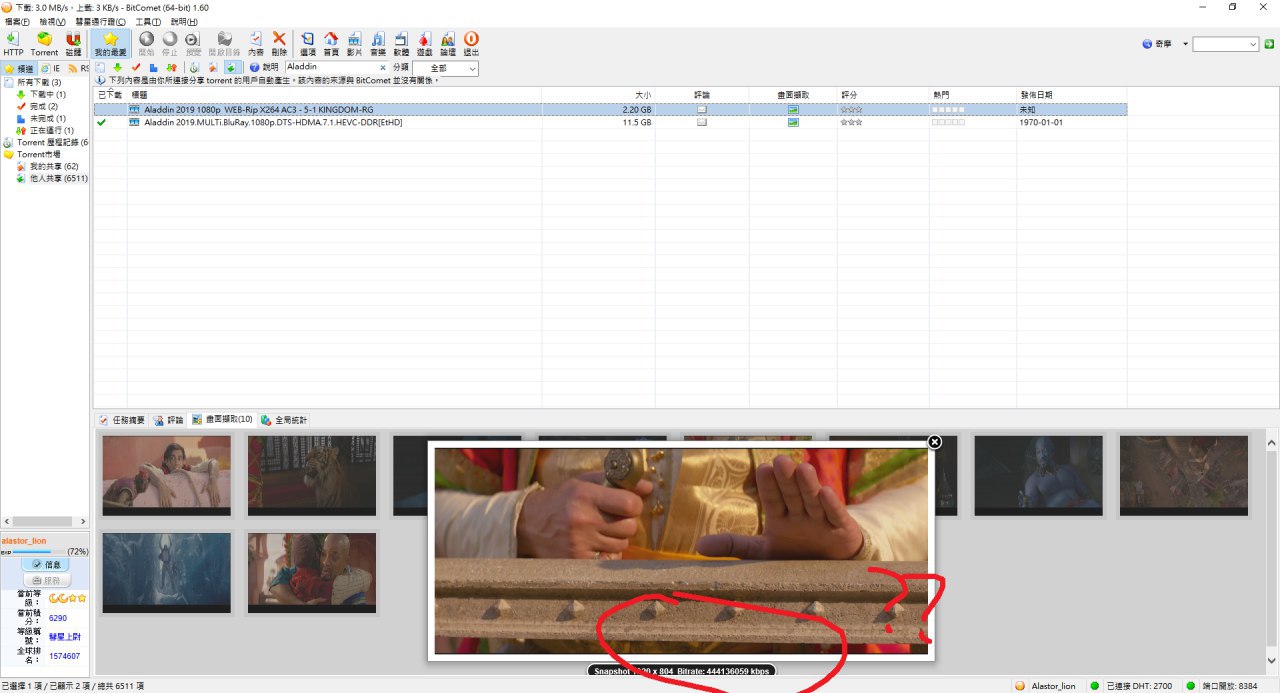Close the enlarged snapshot preview

pyautogui.click(x=934, y=442)
